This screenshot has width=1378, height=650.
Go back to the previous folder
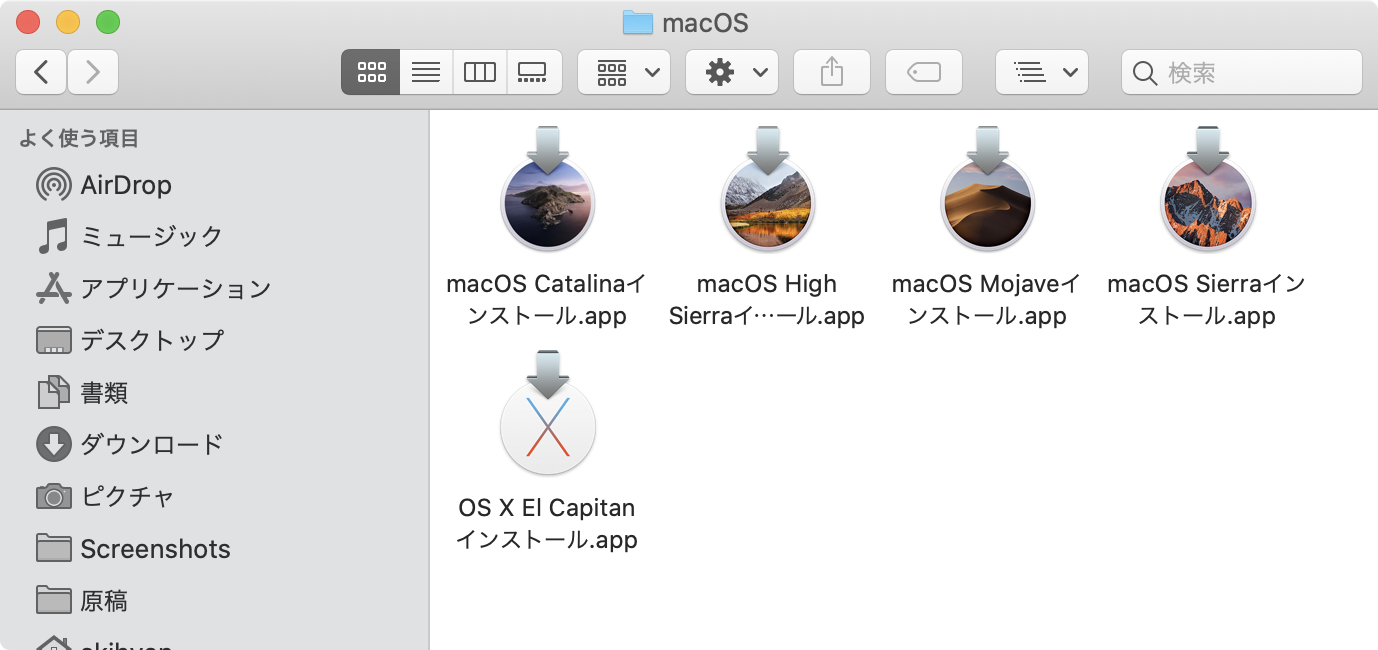[x=40, y=71]
